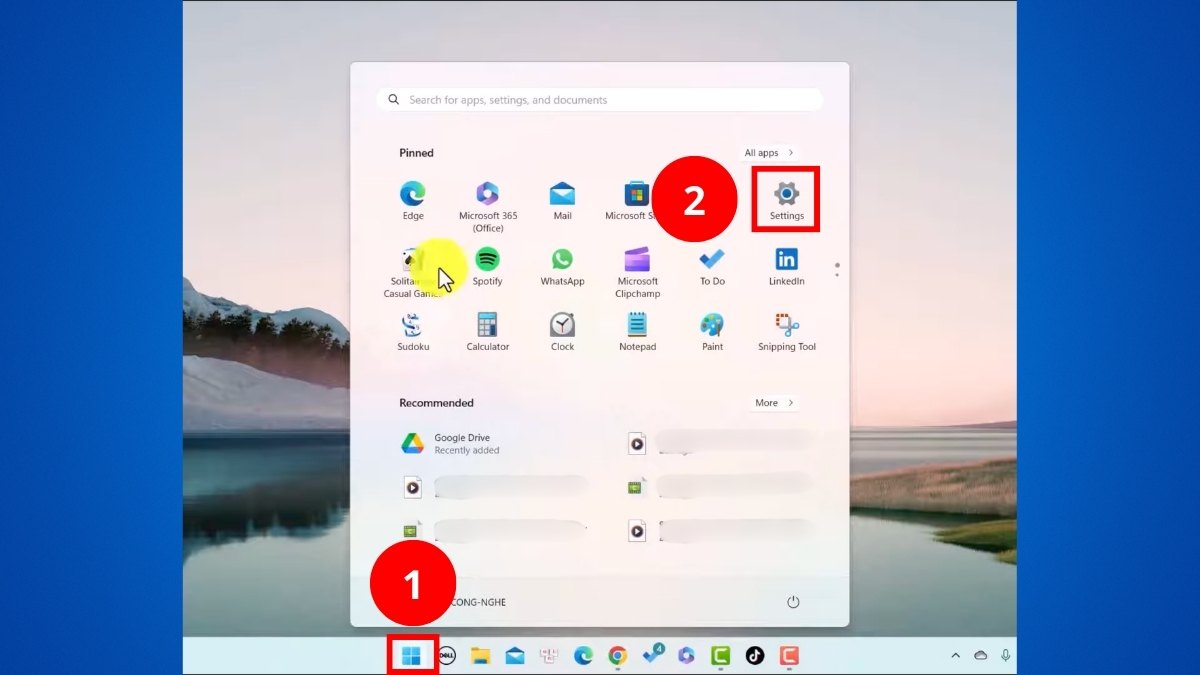This screenshot has width=1200, height=675.
Task: Launch WhatsApp from the Pinned grid
Action: pyautogui.click(x=562, y=267)
